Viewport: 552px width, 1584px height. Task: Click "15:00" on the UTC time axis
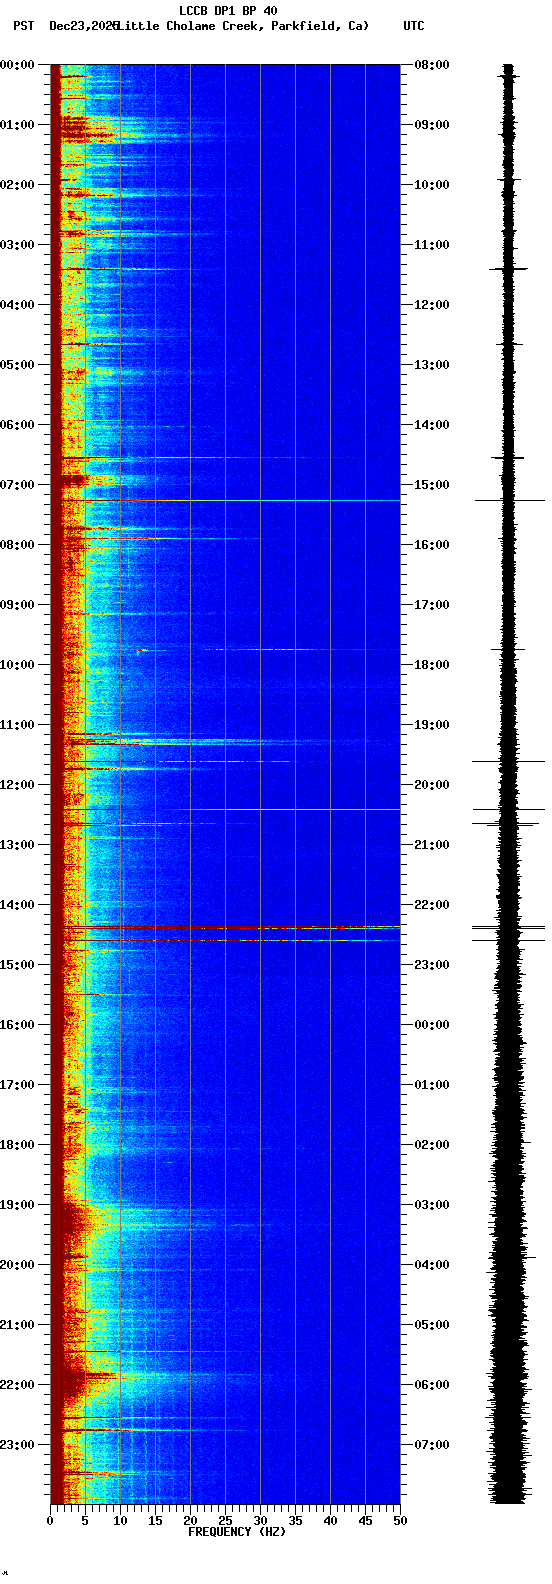pyautogui.click(x=432, y=485)
